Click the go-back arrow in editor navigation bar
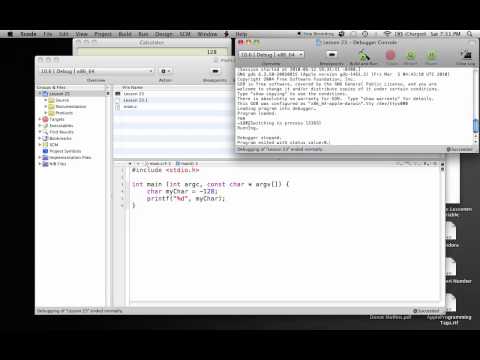The height and width of the screenshot is (360, 480). 130,163
